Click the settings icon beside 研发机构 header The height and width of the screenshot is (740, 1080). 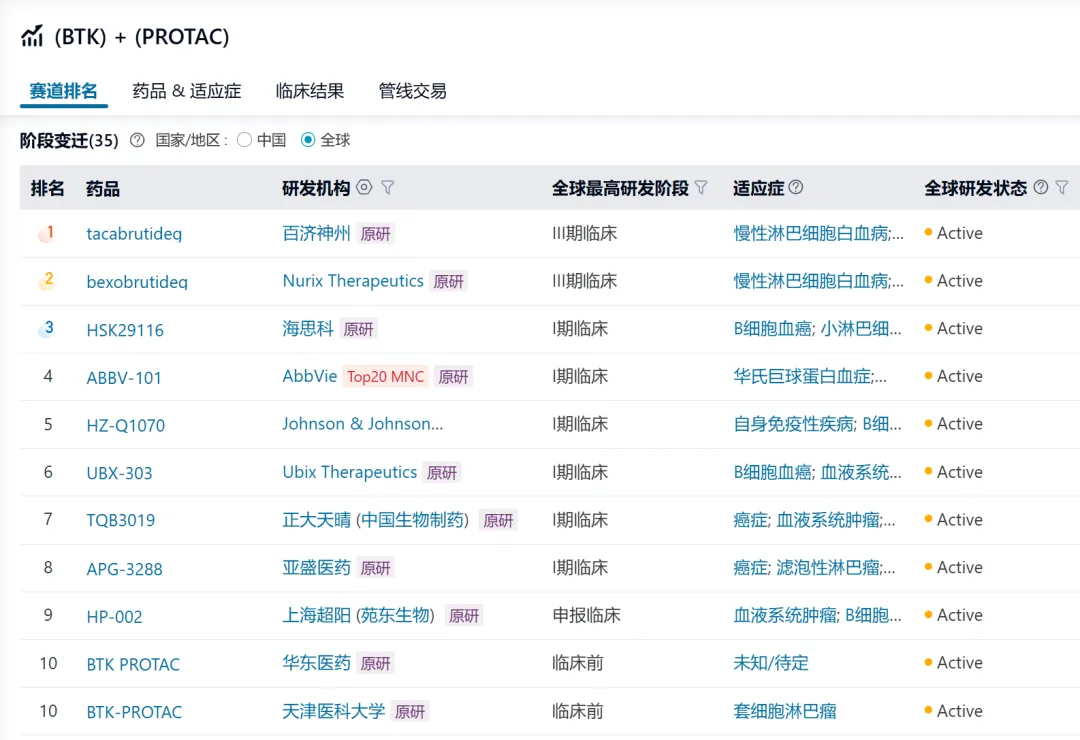point(364,187)
